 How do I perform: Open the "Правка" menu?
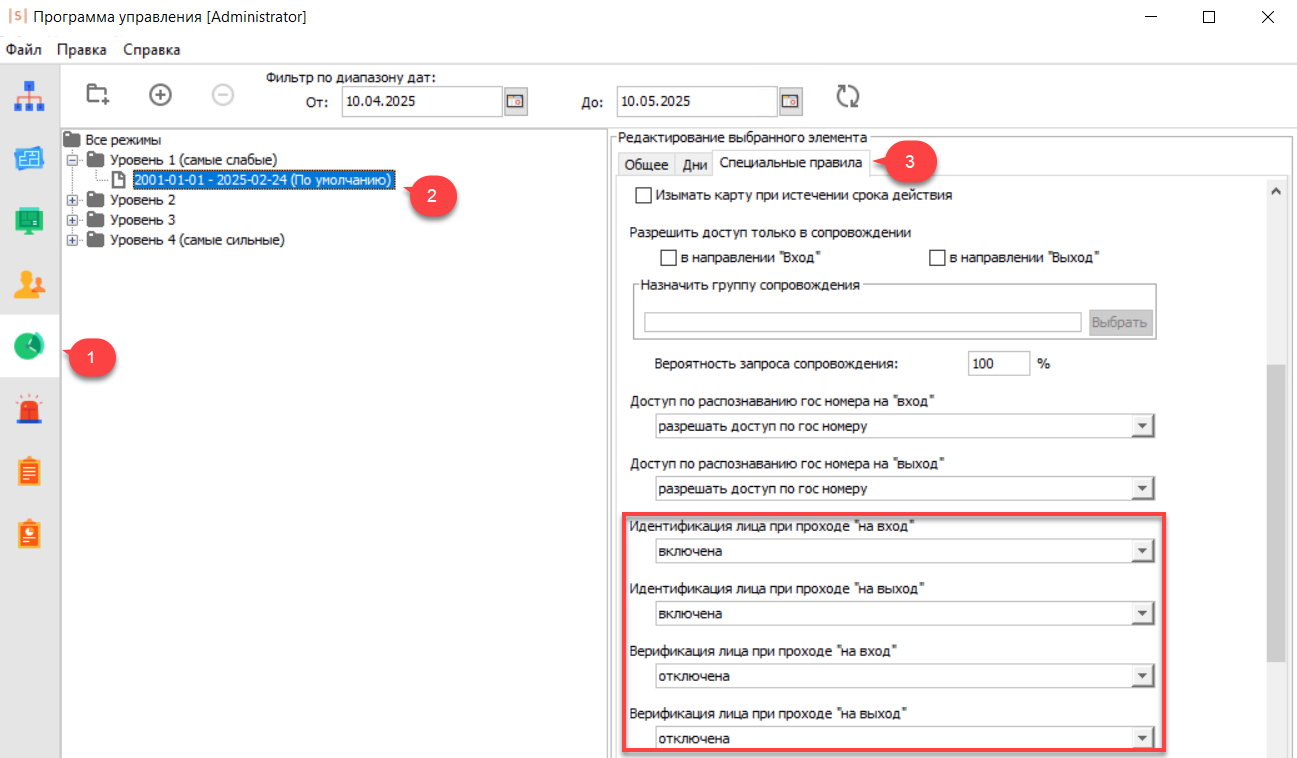click(x=74, y=50)
